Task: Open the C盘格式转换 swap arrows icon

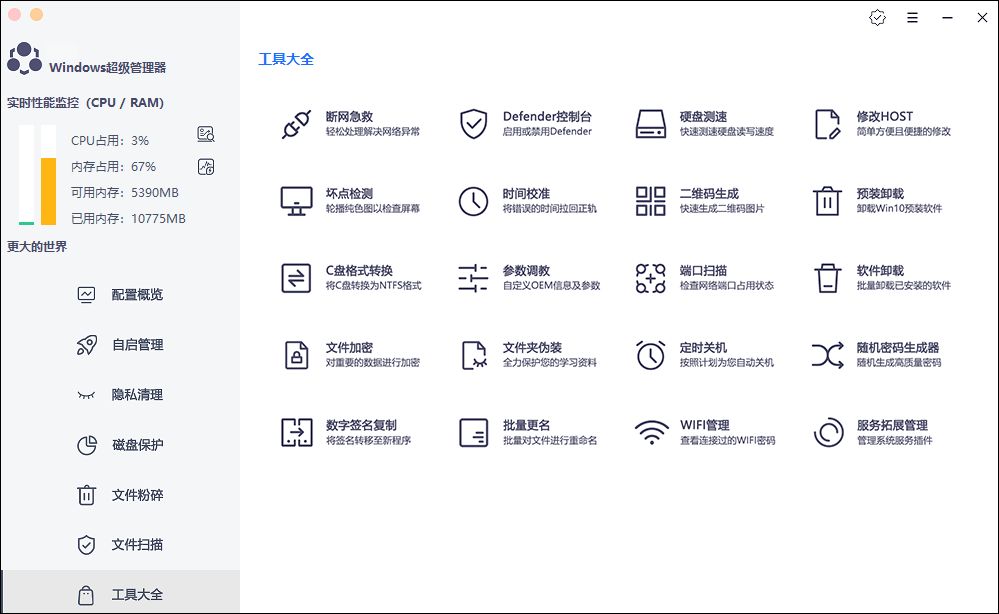Action: point(296,278)
